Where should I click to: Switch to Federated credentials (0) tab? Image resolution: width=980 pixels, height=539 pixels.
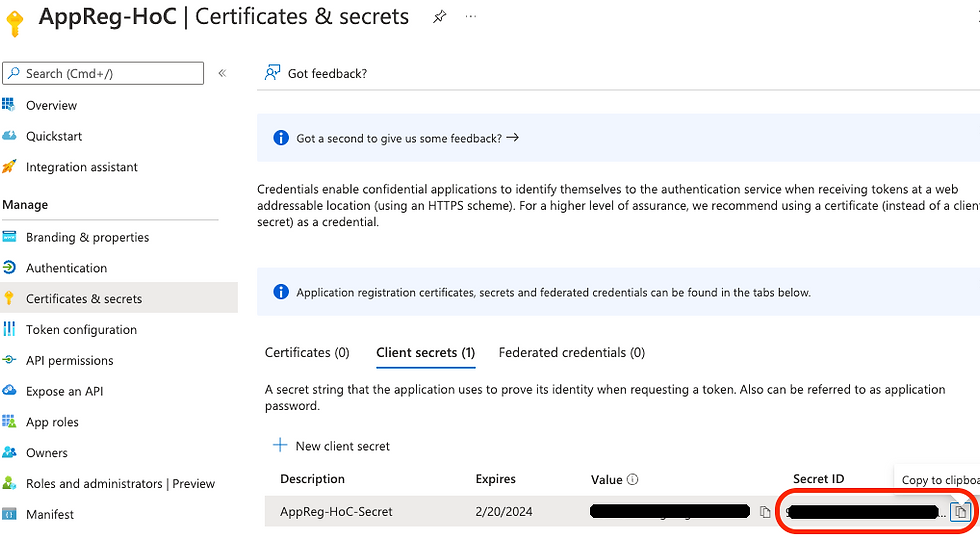pyautogui.click(x=571, y=353)
